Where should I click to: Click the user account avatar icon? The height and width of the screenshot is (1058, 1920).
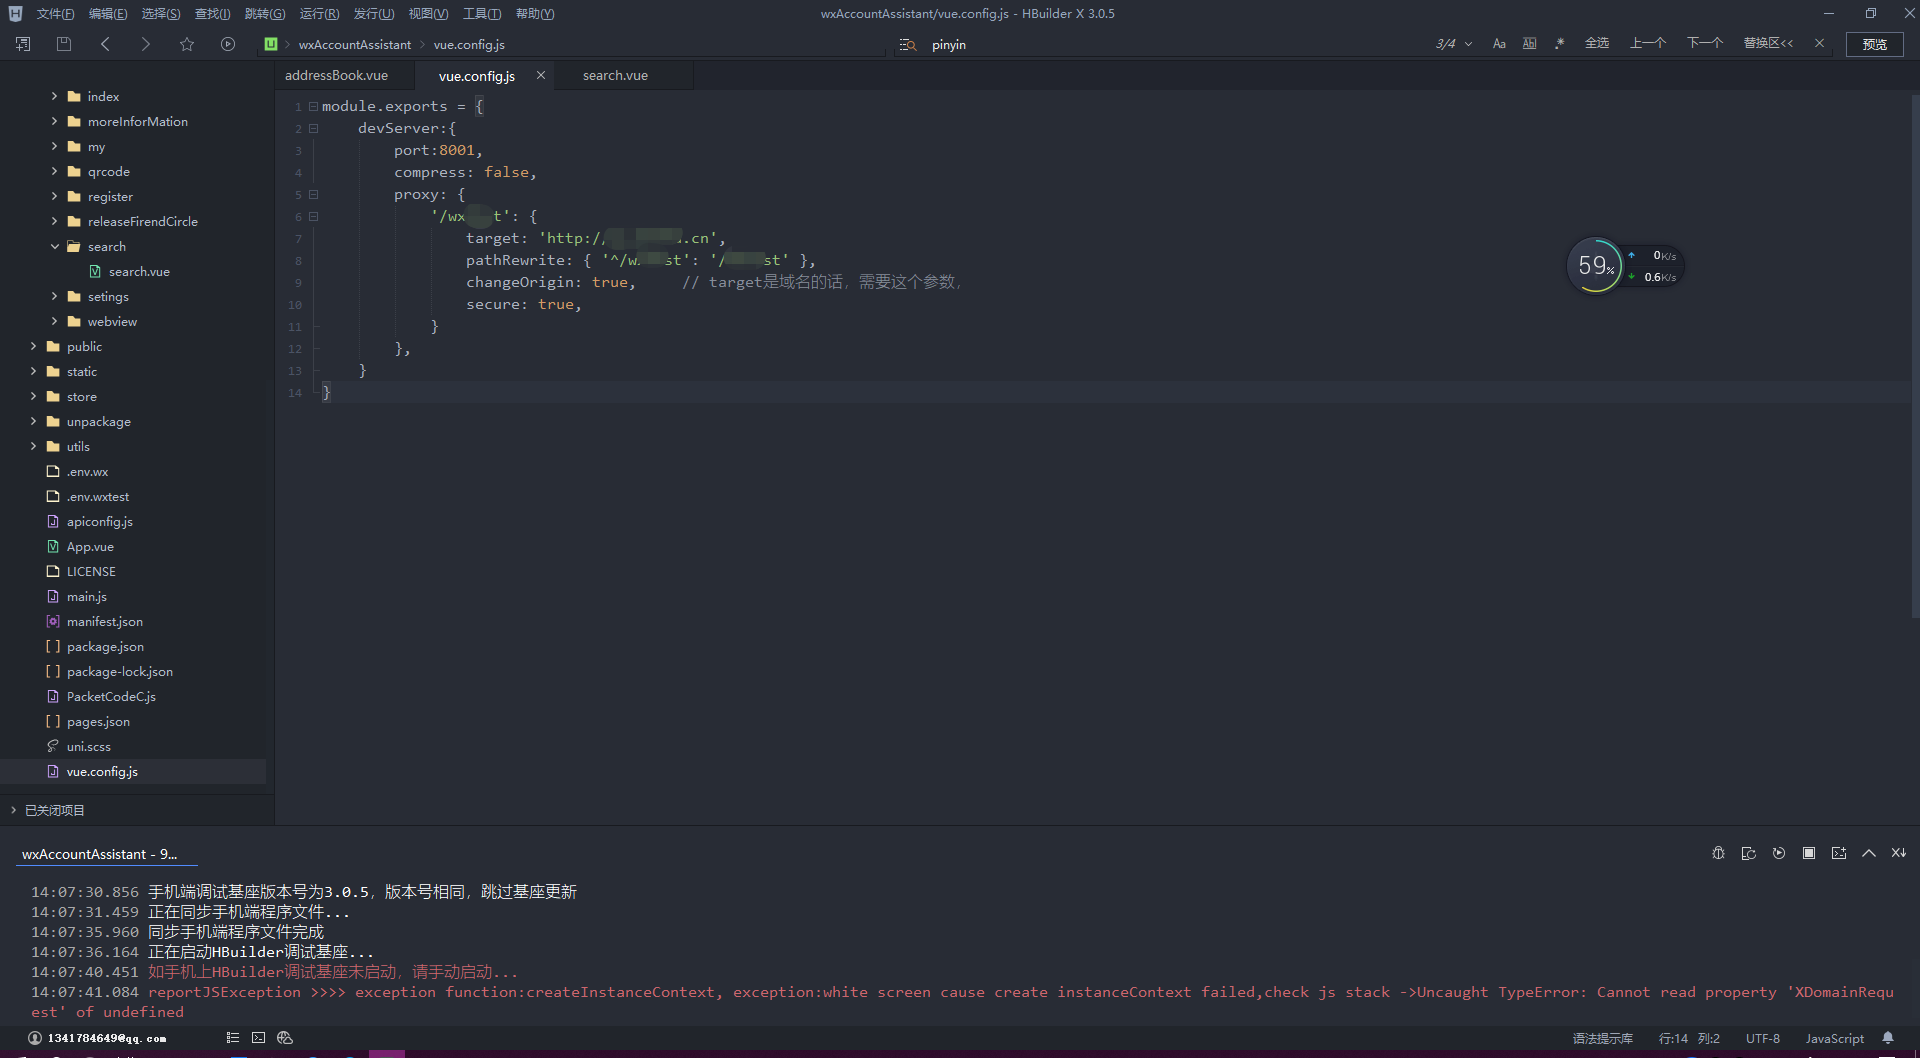[34, 1038]
